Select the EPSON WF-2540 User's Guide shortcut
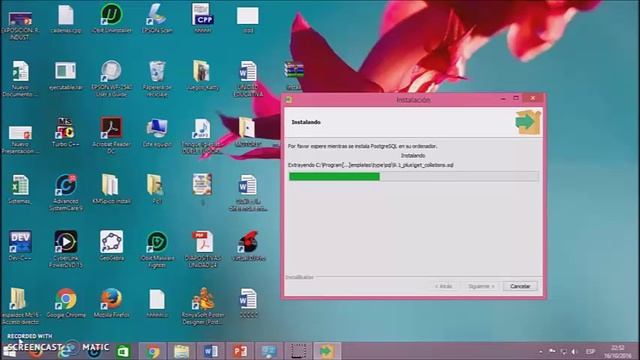 coord(111,79)
